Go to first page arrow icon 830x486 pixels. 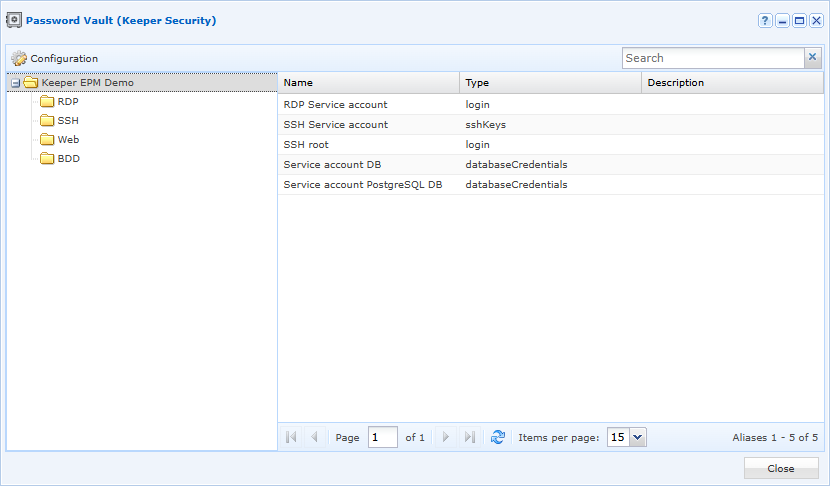(291, 437)
